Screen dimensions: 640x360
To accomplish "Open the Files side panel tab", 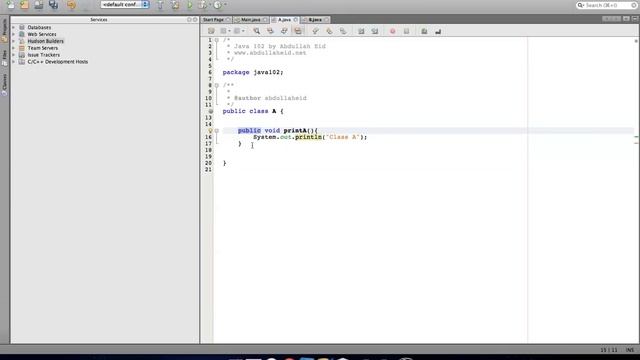I will tap(4, 58).
